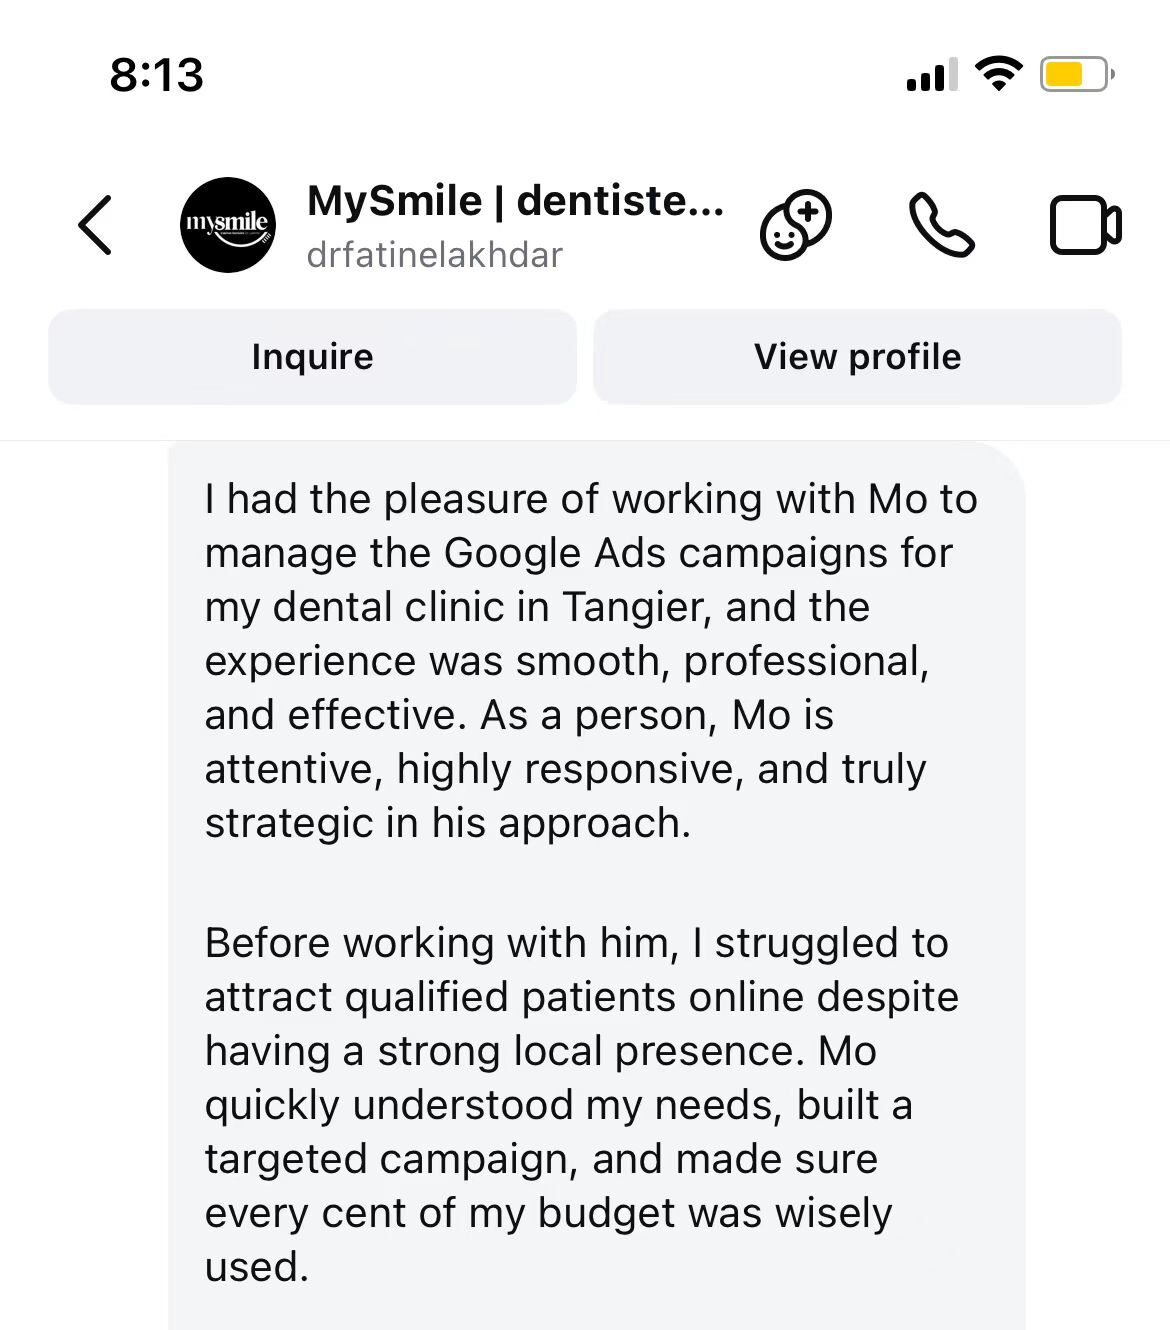Tap the mysmile round profile picture
Screen dimensions: 1170x1330
tap(228, 225)
